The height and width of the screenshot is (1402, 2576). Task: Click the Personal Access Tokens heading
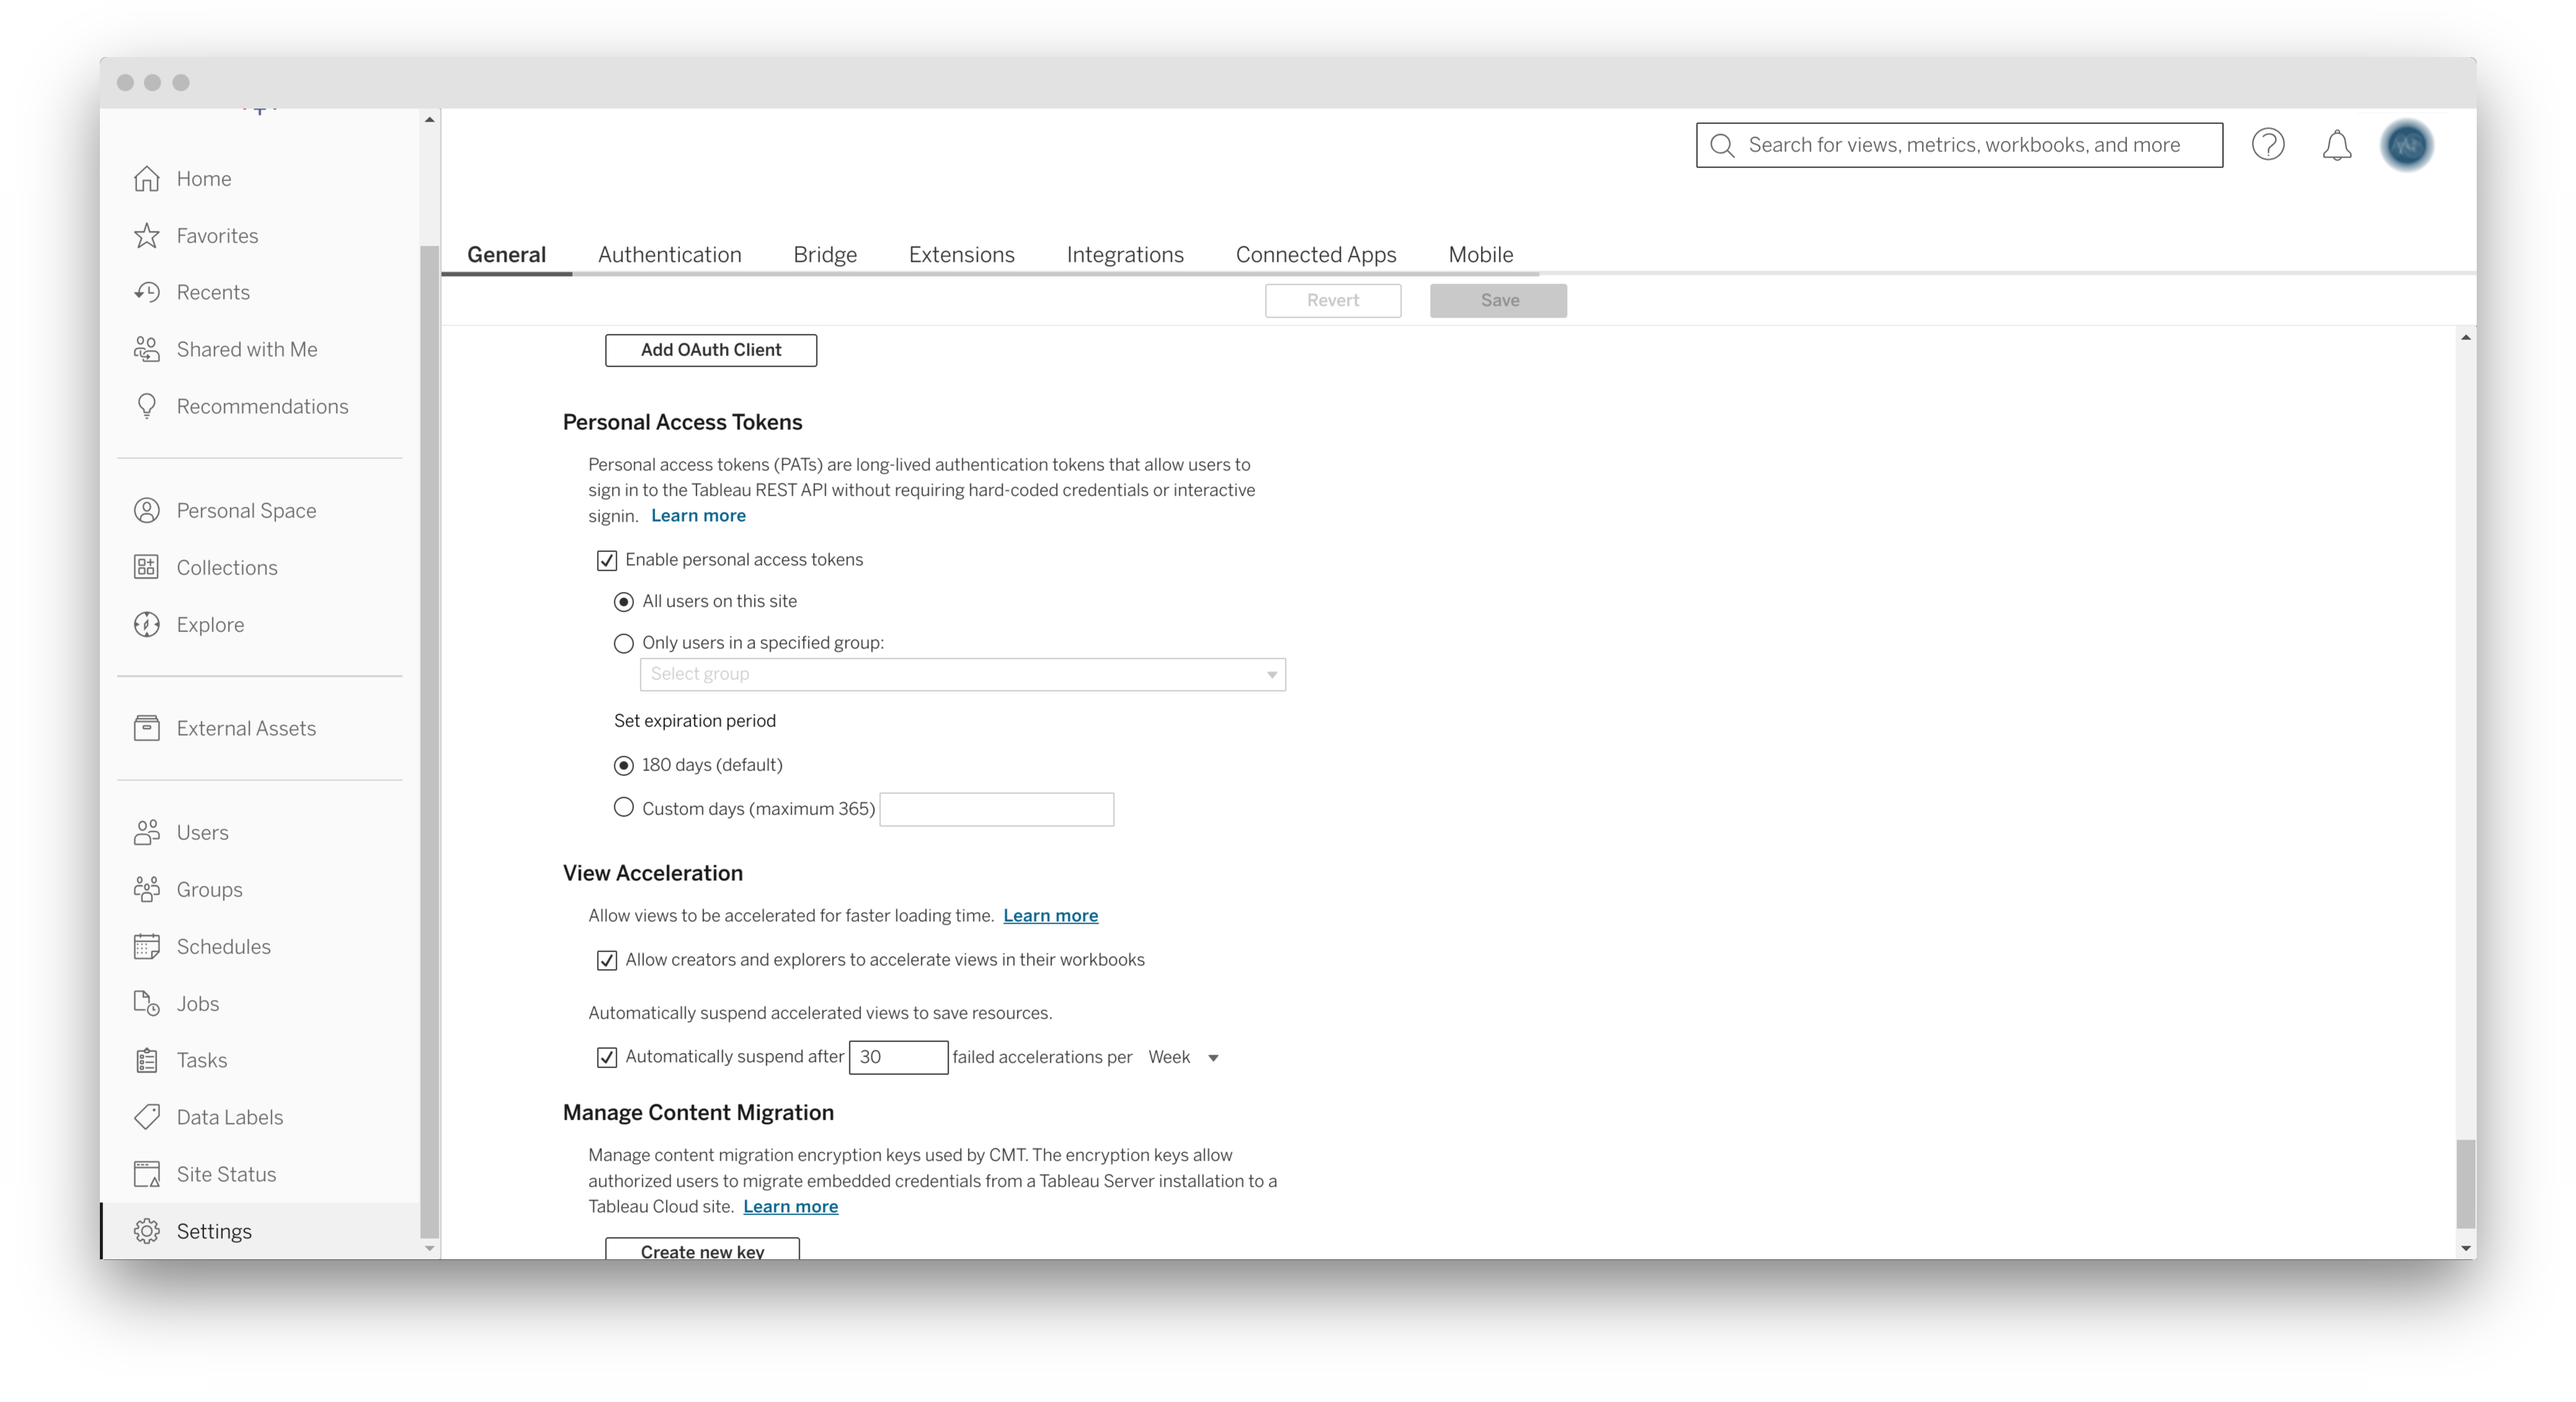[682, 423]
